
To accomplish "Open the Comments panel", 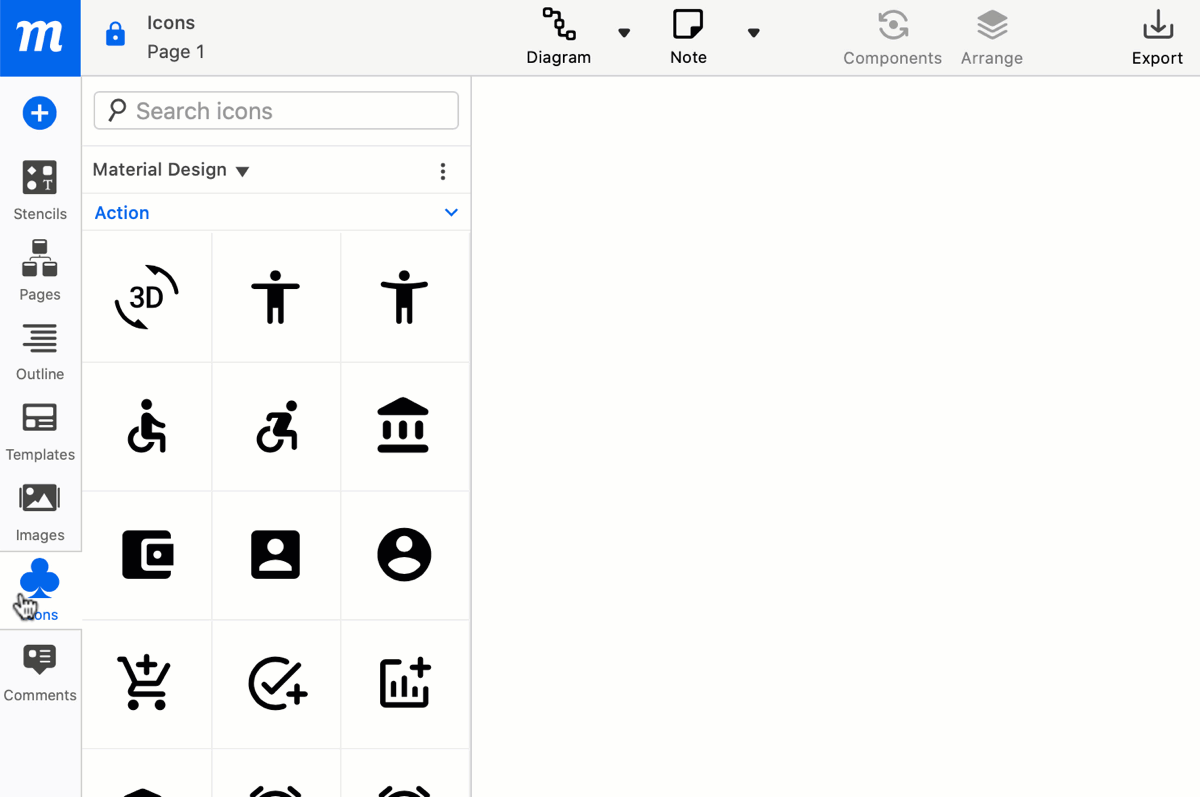I will coord(40,670).
